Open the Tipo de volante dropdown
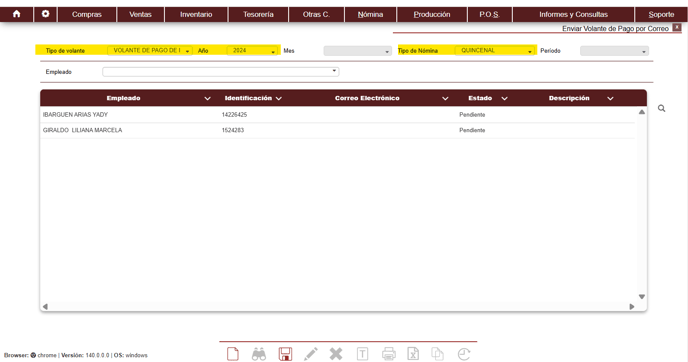This screenshot has width=688, height=362. [x=150, y=50]
